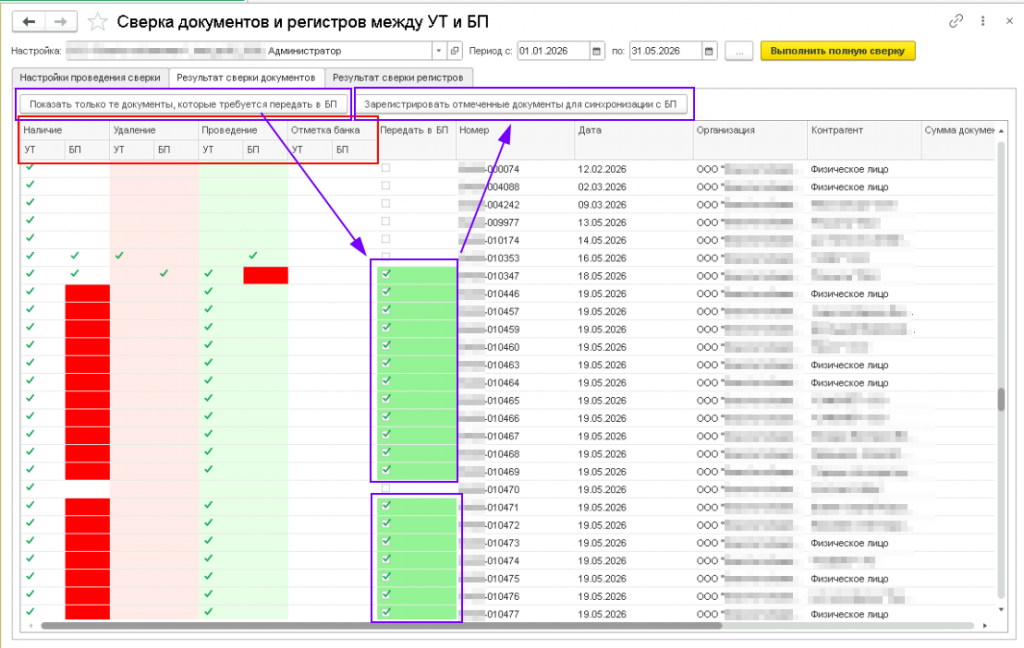Go back with the left arrow button

29,22
